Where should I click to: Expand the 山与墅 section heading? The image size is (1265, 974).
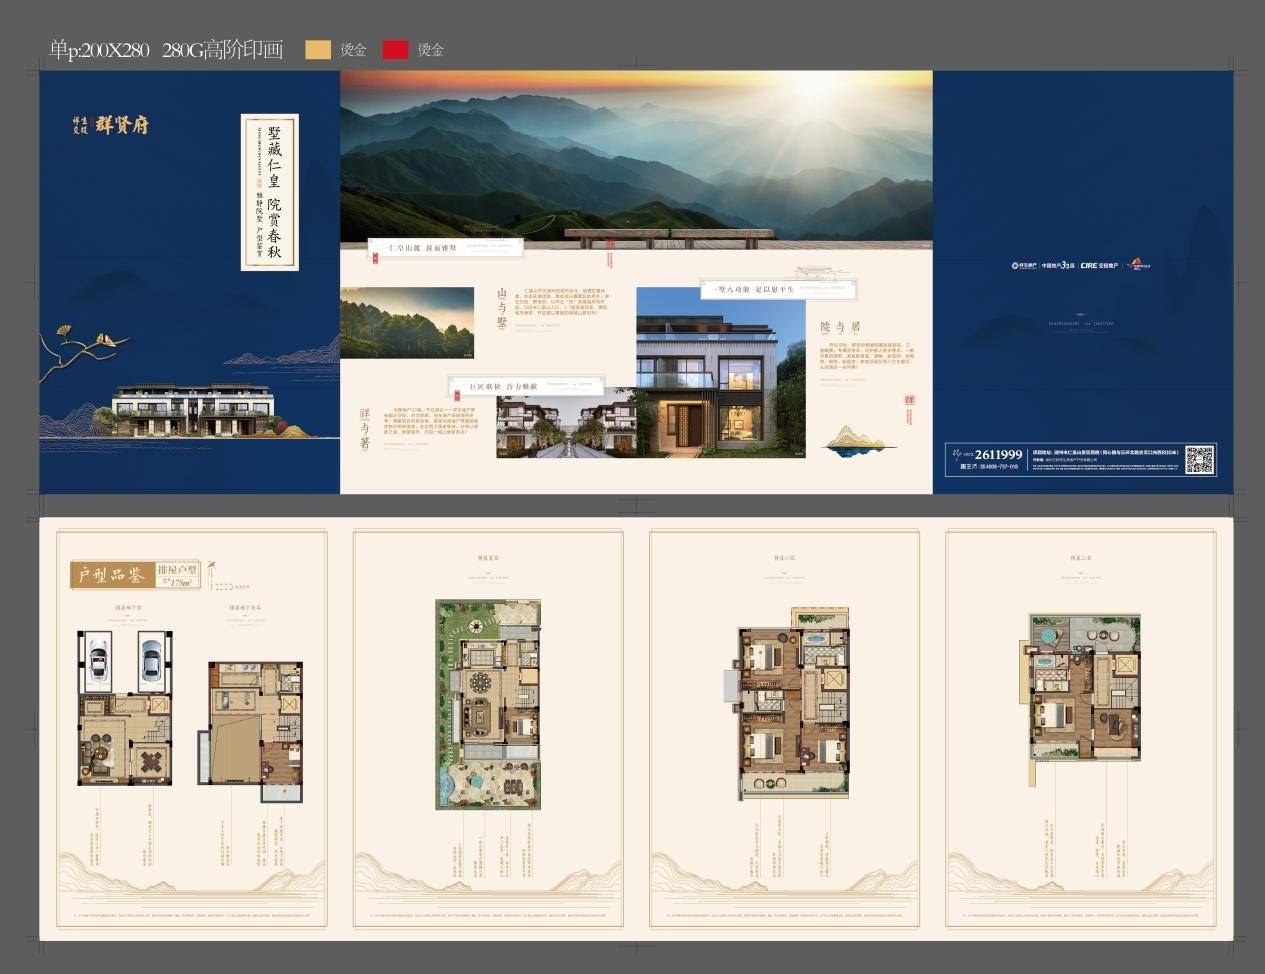pyautogui.click(x=499, y=309)
